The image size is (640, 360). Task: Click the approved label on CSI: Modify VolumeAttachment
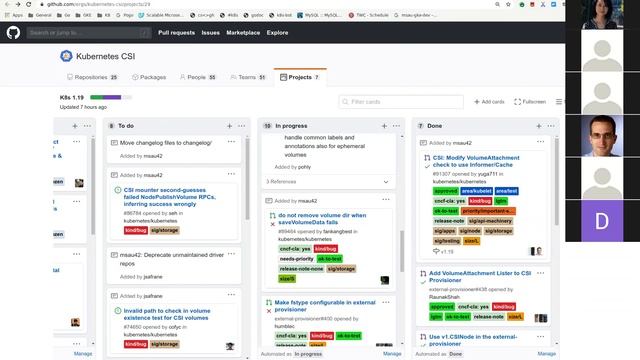446,191
